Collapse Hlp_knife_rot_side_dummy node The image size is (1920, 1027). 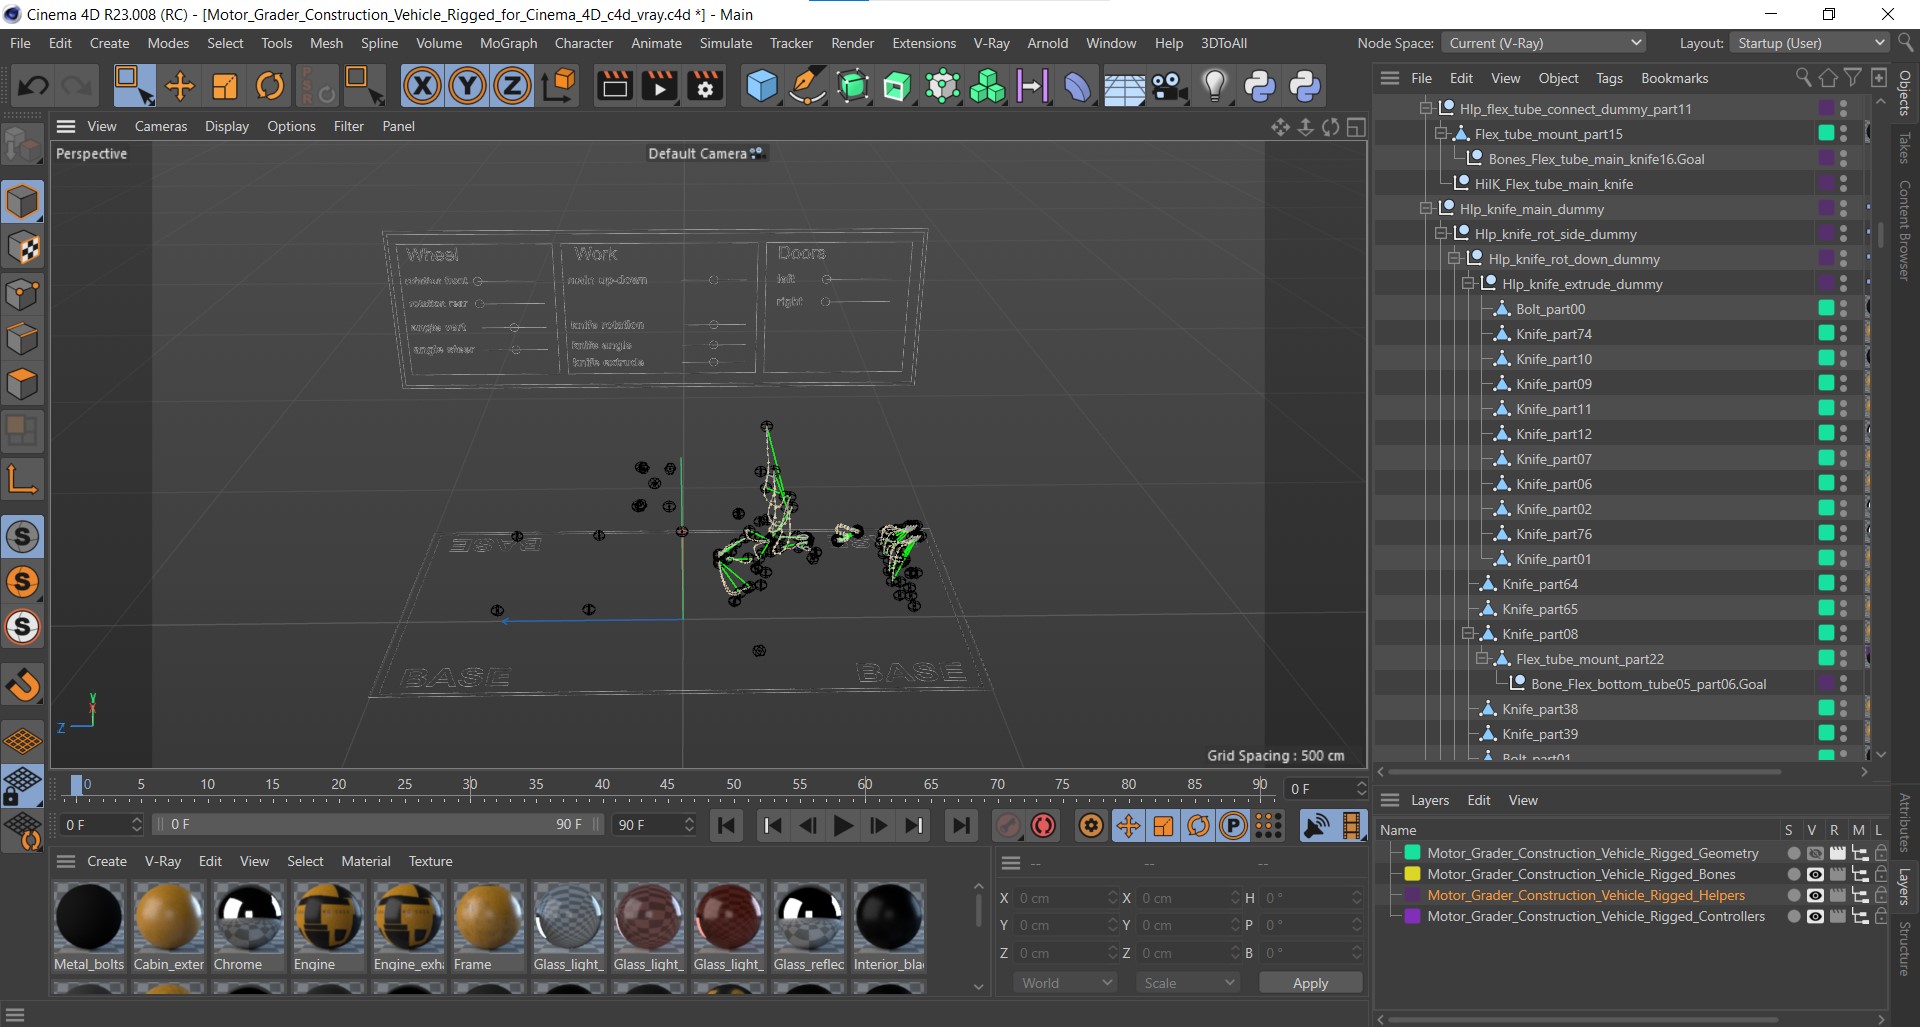click(x=1441, y=234)
